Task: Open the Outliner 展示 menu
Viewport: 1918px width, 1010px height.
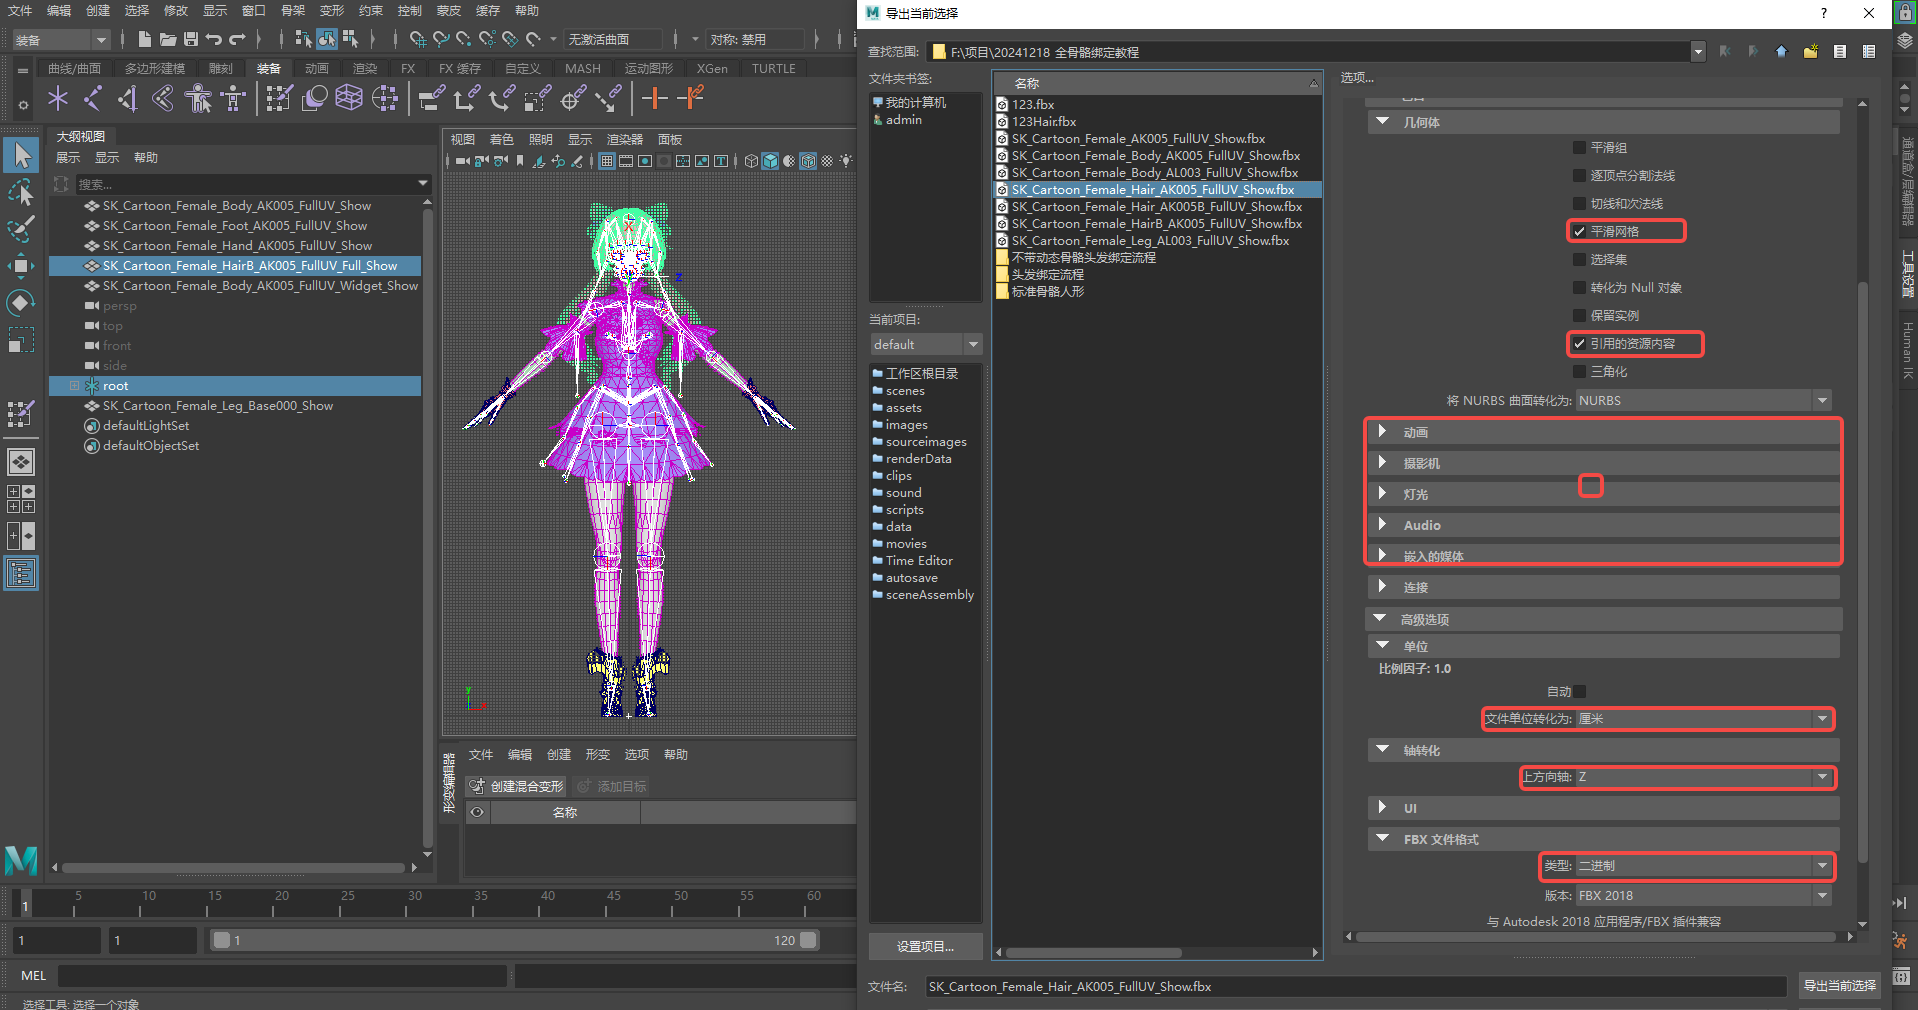Action: (68, 158)
